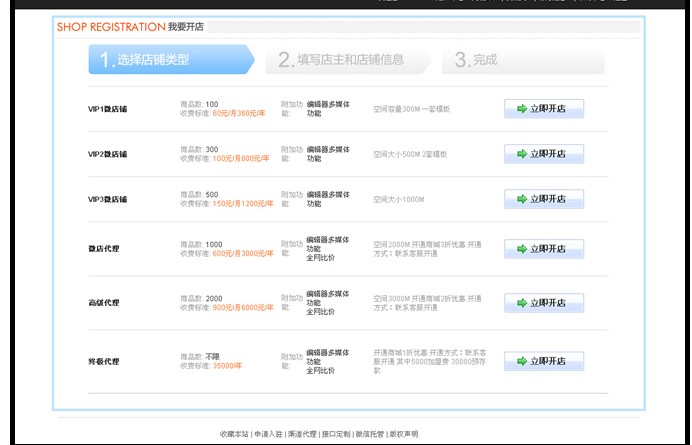The image size is (692, 445).
Task: Click 商品数: 2000 in 高级代理 row
Action: [x=201, y=298]
